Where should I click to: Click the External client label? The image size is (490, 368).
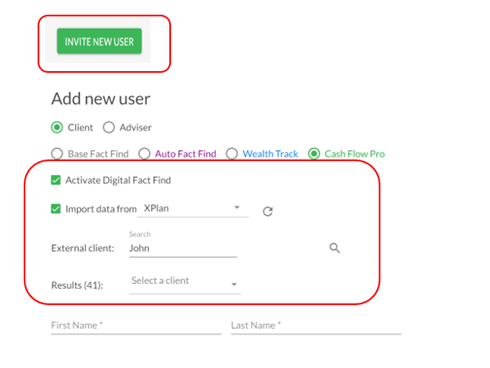tap(83, 248)
